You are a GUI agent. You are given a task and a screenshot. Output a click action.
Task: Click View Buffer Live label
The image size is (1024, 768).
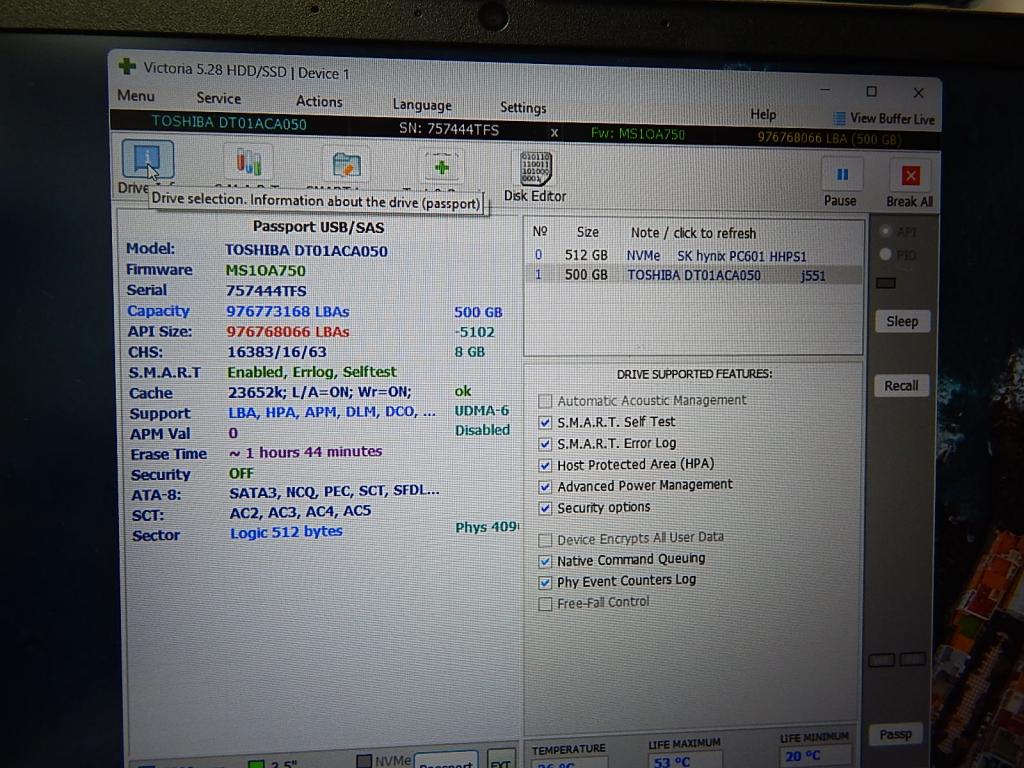coord(892,119)
